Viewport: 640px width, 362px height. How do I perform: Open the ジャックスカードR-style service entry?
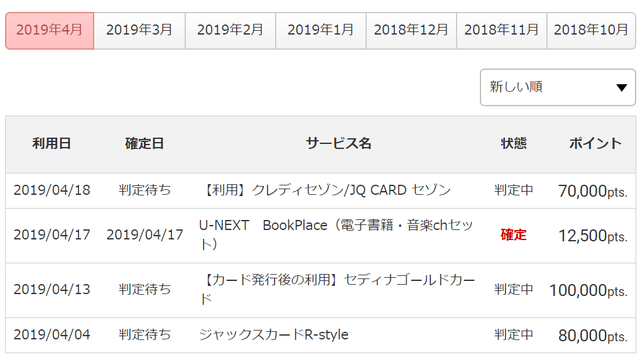tap(274, 335)
